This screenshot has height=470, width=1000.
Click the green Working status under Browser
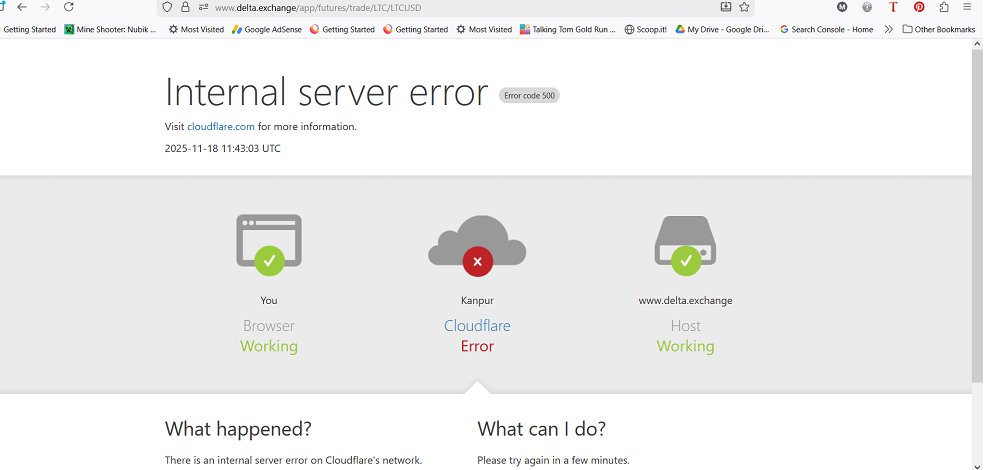[268, 346]
